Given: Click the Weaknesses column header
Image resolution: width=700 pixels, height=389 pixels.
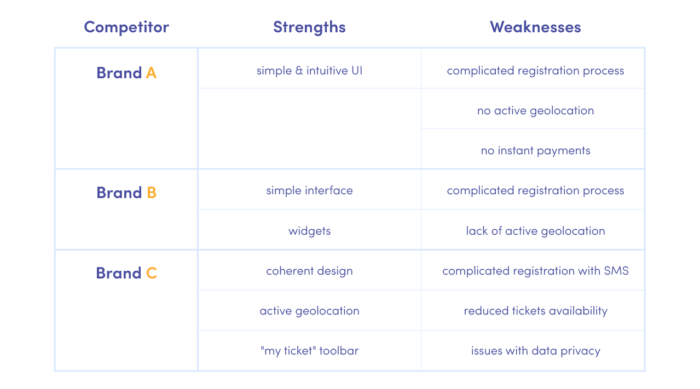Looking at the screenshot, I should (535, 27).
